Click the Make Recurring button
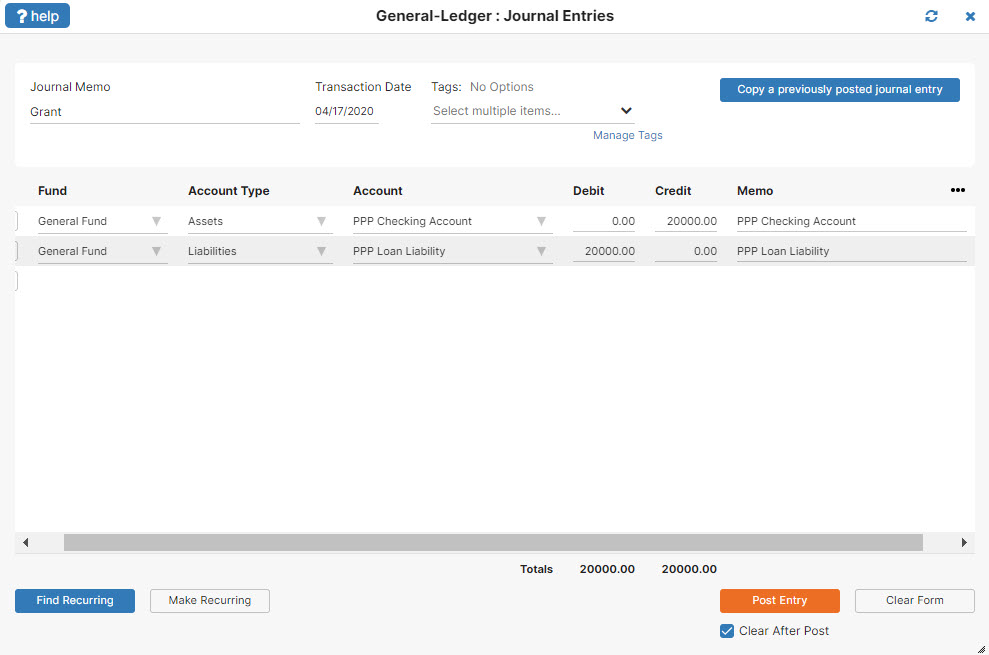The image size is (989, 655). click(209, 601)
